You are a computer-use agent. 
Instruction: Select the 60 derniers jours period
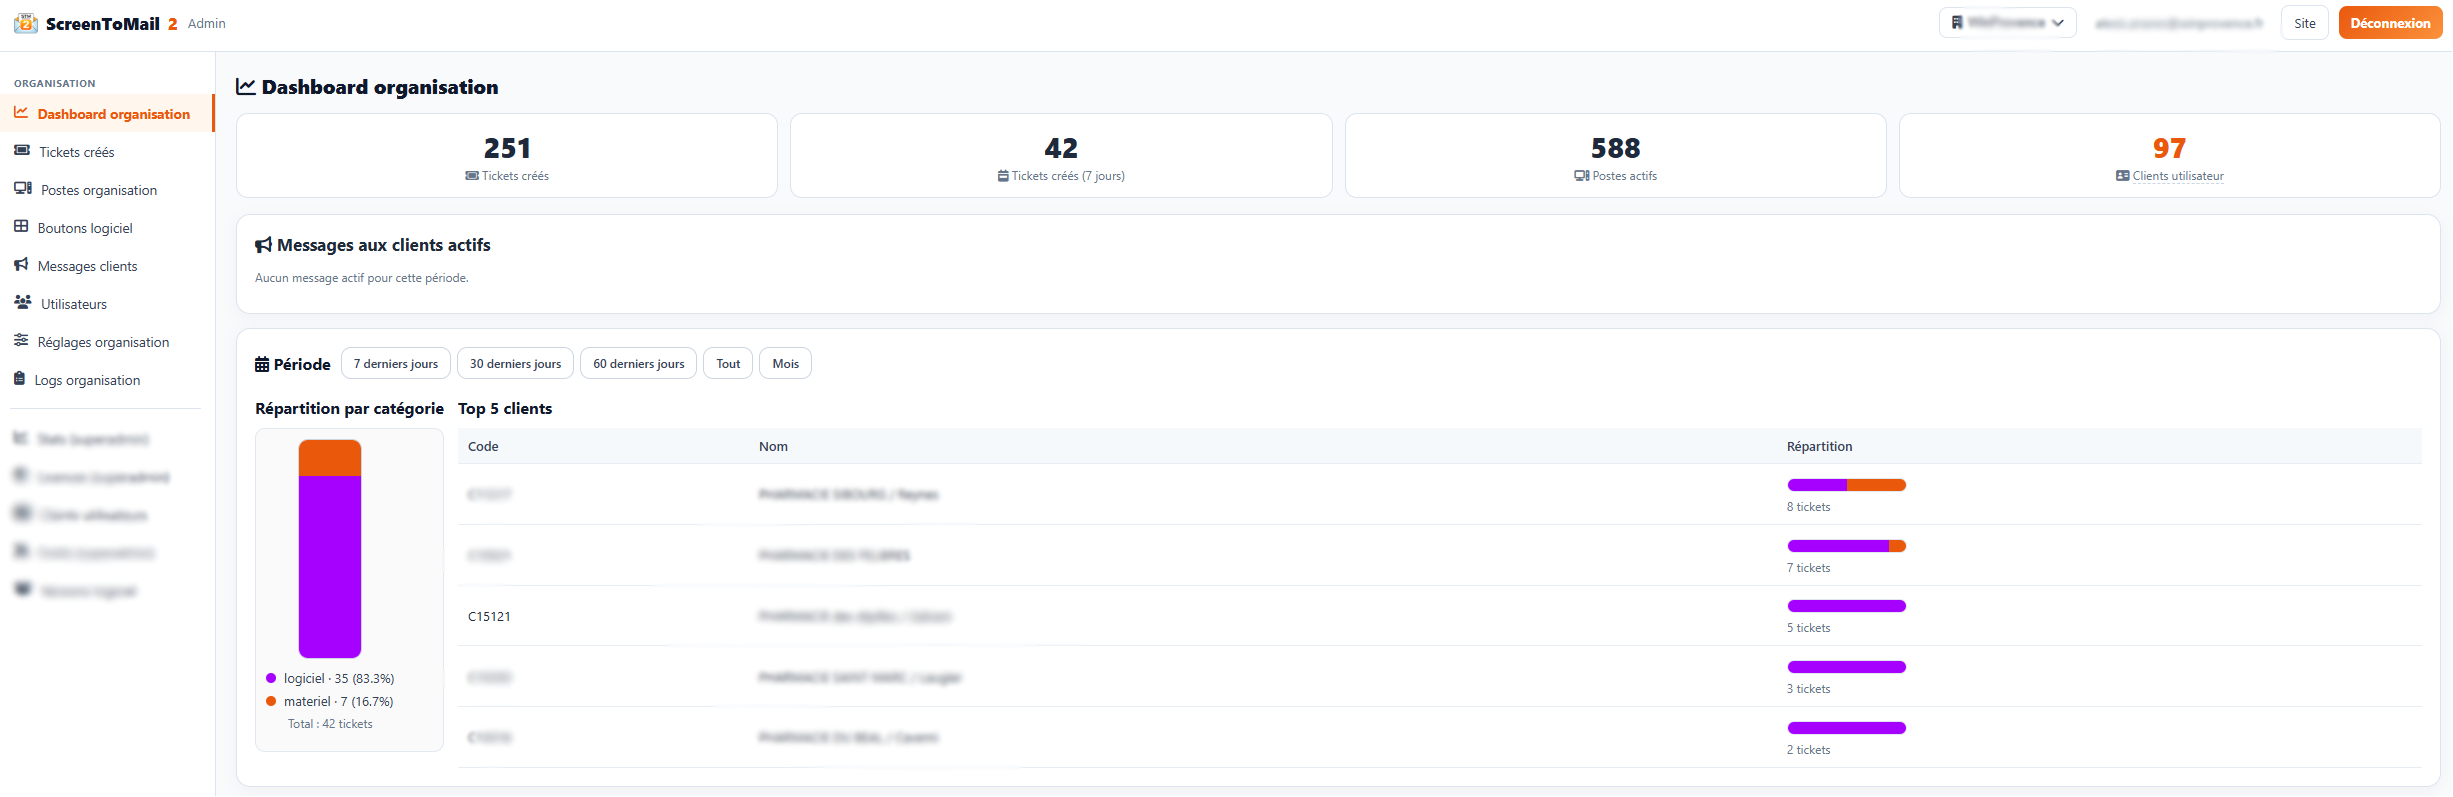[639, 364]
